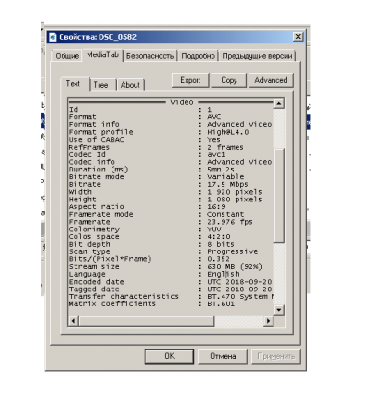This screenshot has width=371, height=400.
Task: Close the DSC_0582 properties dialog
Action: [x=298, y=37]
